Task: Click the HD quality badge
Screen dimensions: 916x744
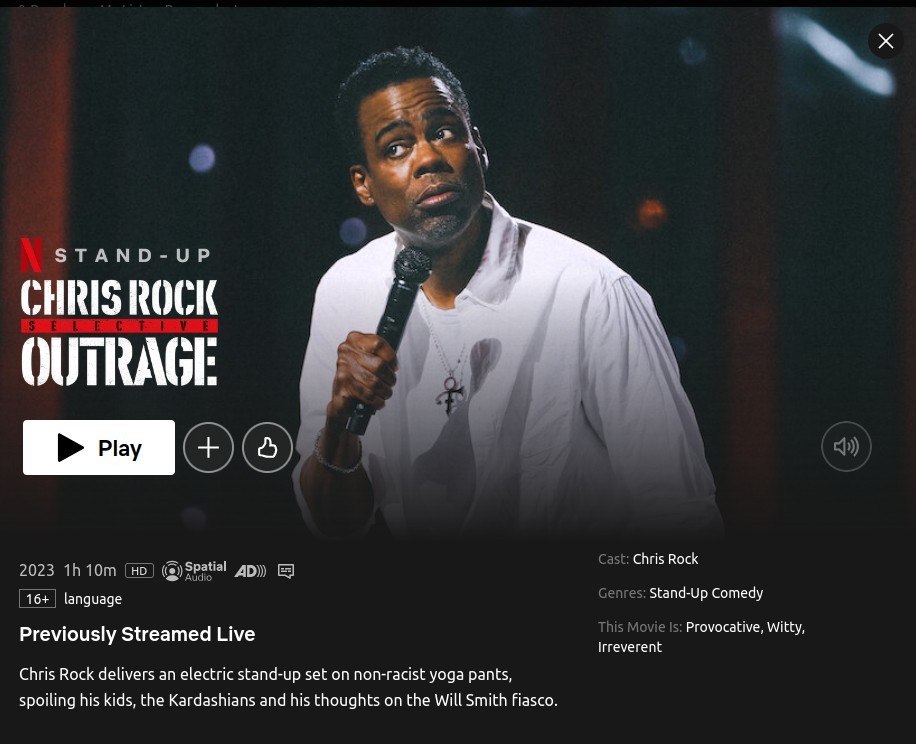Action: (139, 571)
